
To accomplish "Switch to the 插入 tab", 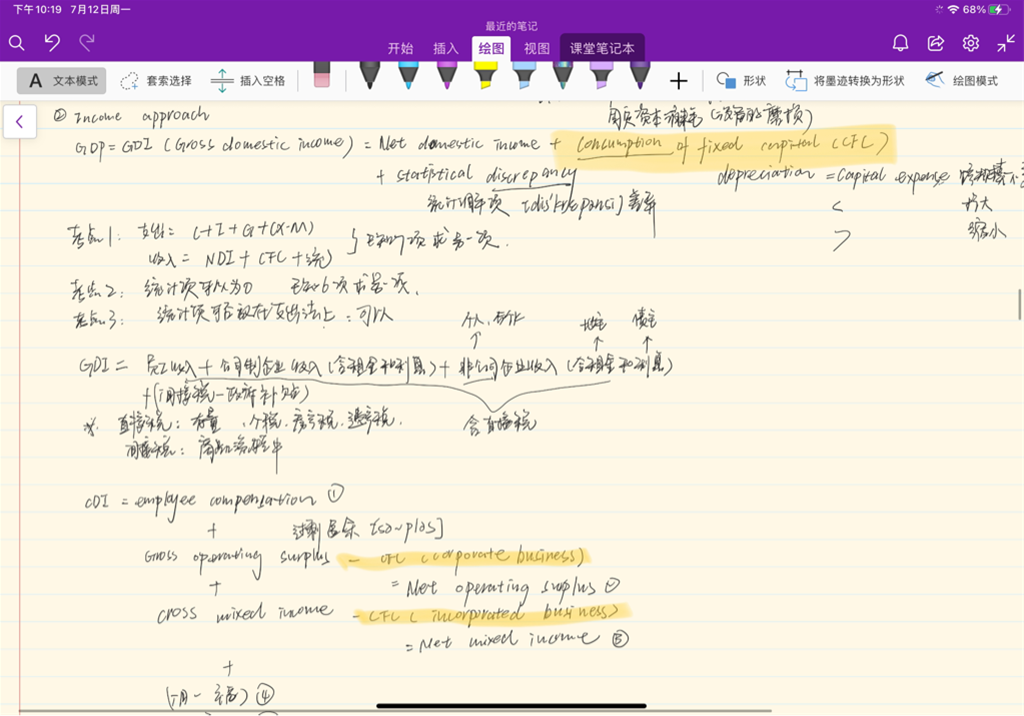I will (446, 48).
